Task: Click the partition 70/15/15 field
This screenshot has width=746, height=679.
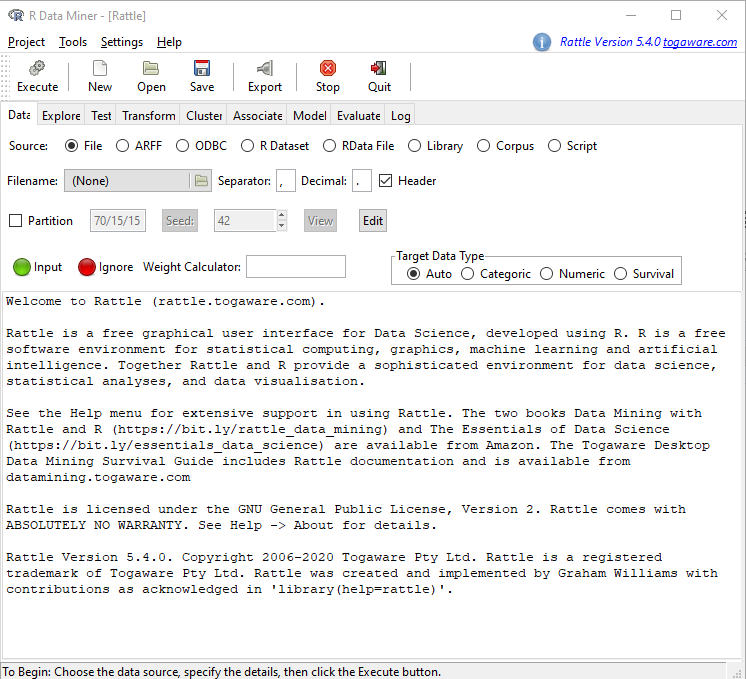Action: pyautogui.click(x=118, y=221)
